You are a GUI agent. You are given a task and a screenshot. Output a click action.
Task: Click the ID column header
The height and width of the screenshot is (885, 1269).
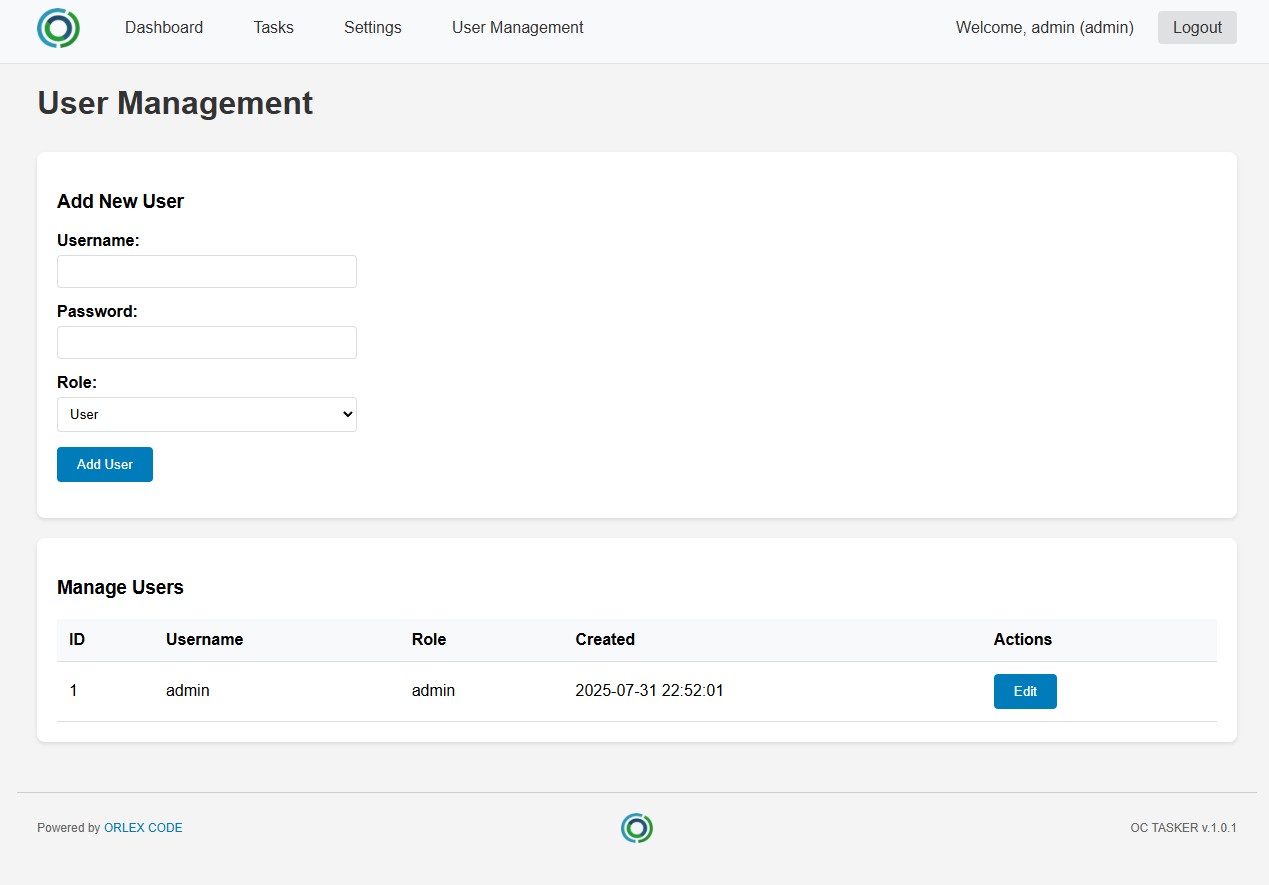coord(77,640)
